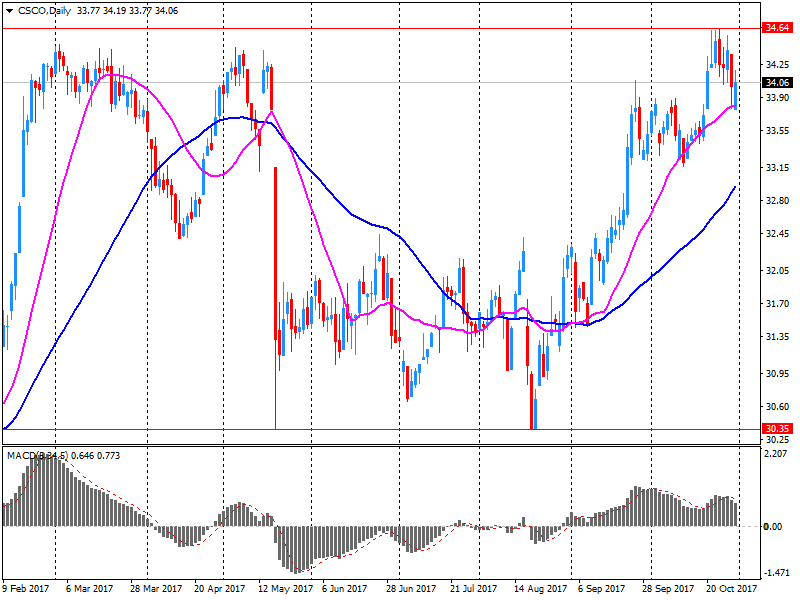The image size is (800, 600).
Task: Select the 30.35 support price label
Action: pyautogui.click(x=777, y=429)
